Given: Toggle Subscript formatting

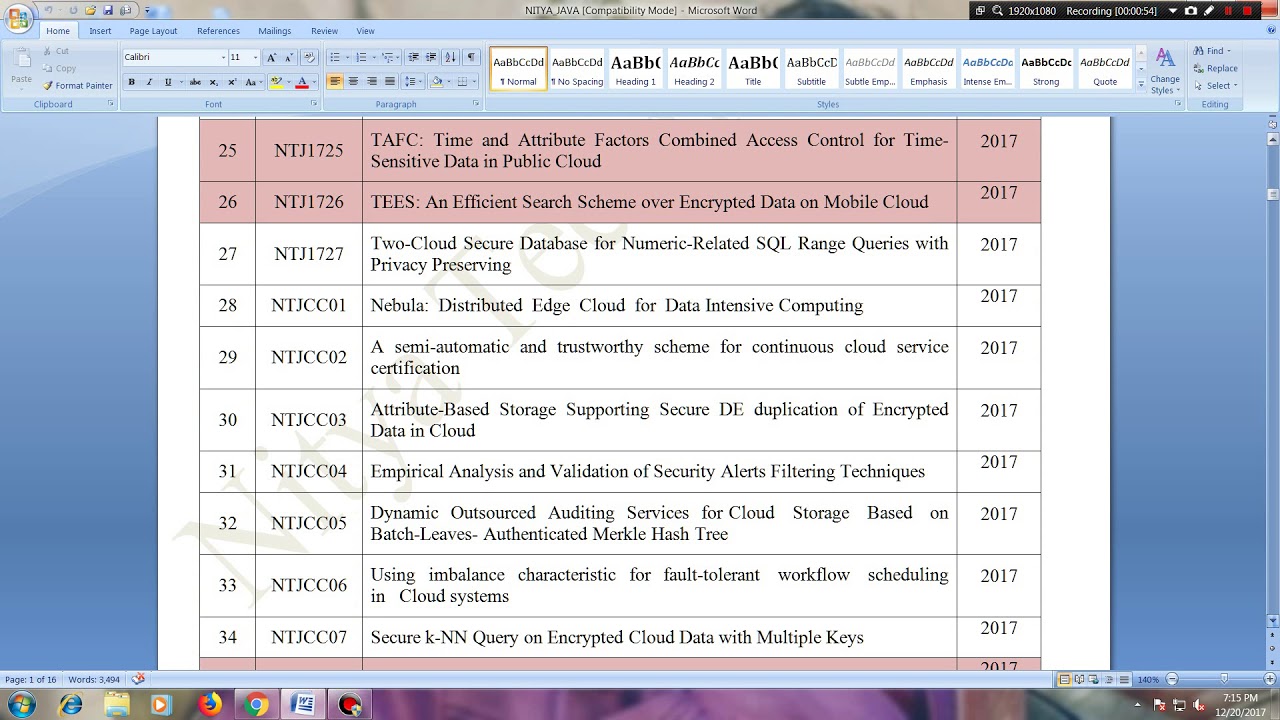Looking at the screenshot, I should 214,82.
